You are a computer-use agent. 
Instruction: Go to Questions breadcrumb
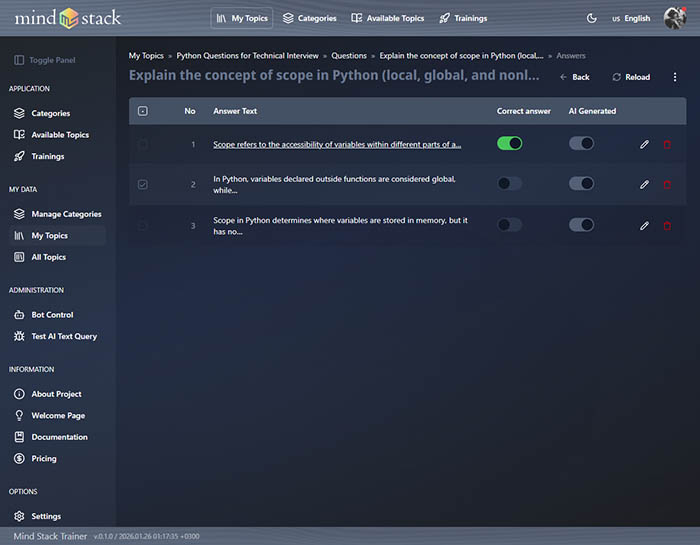click(x=349, y=56)
